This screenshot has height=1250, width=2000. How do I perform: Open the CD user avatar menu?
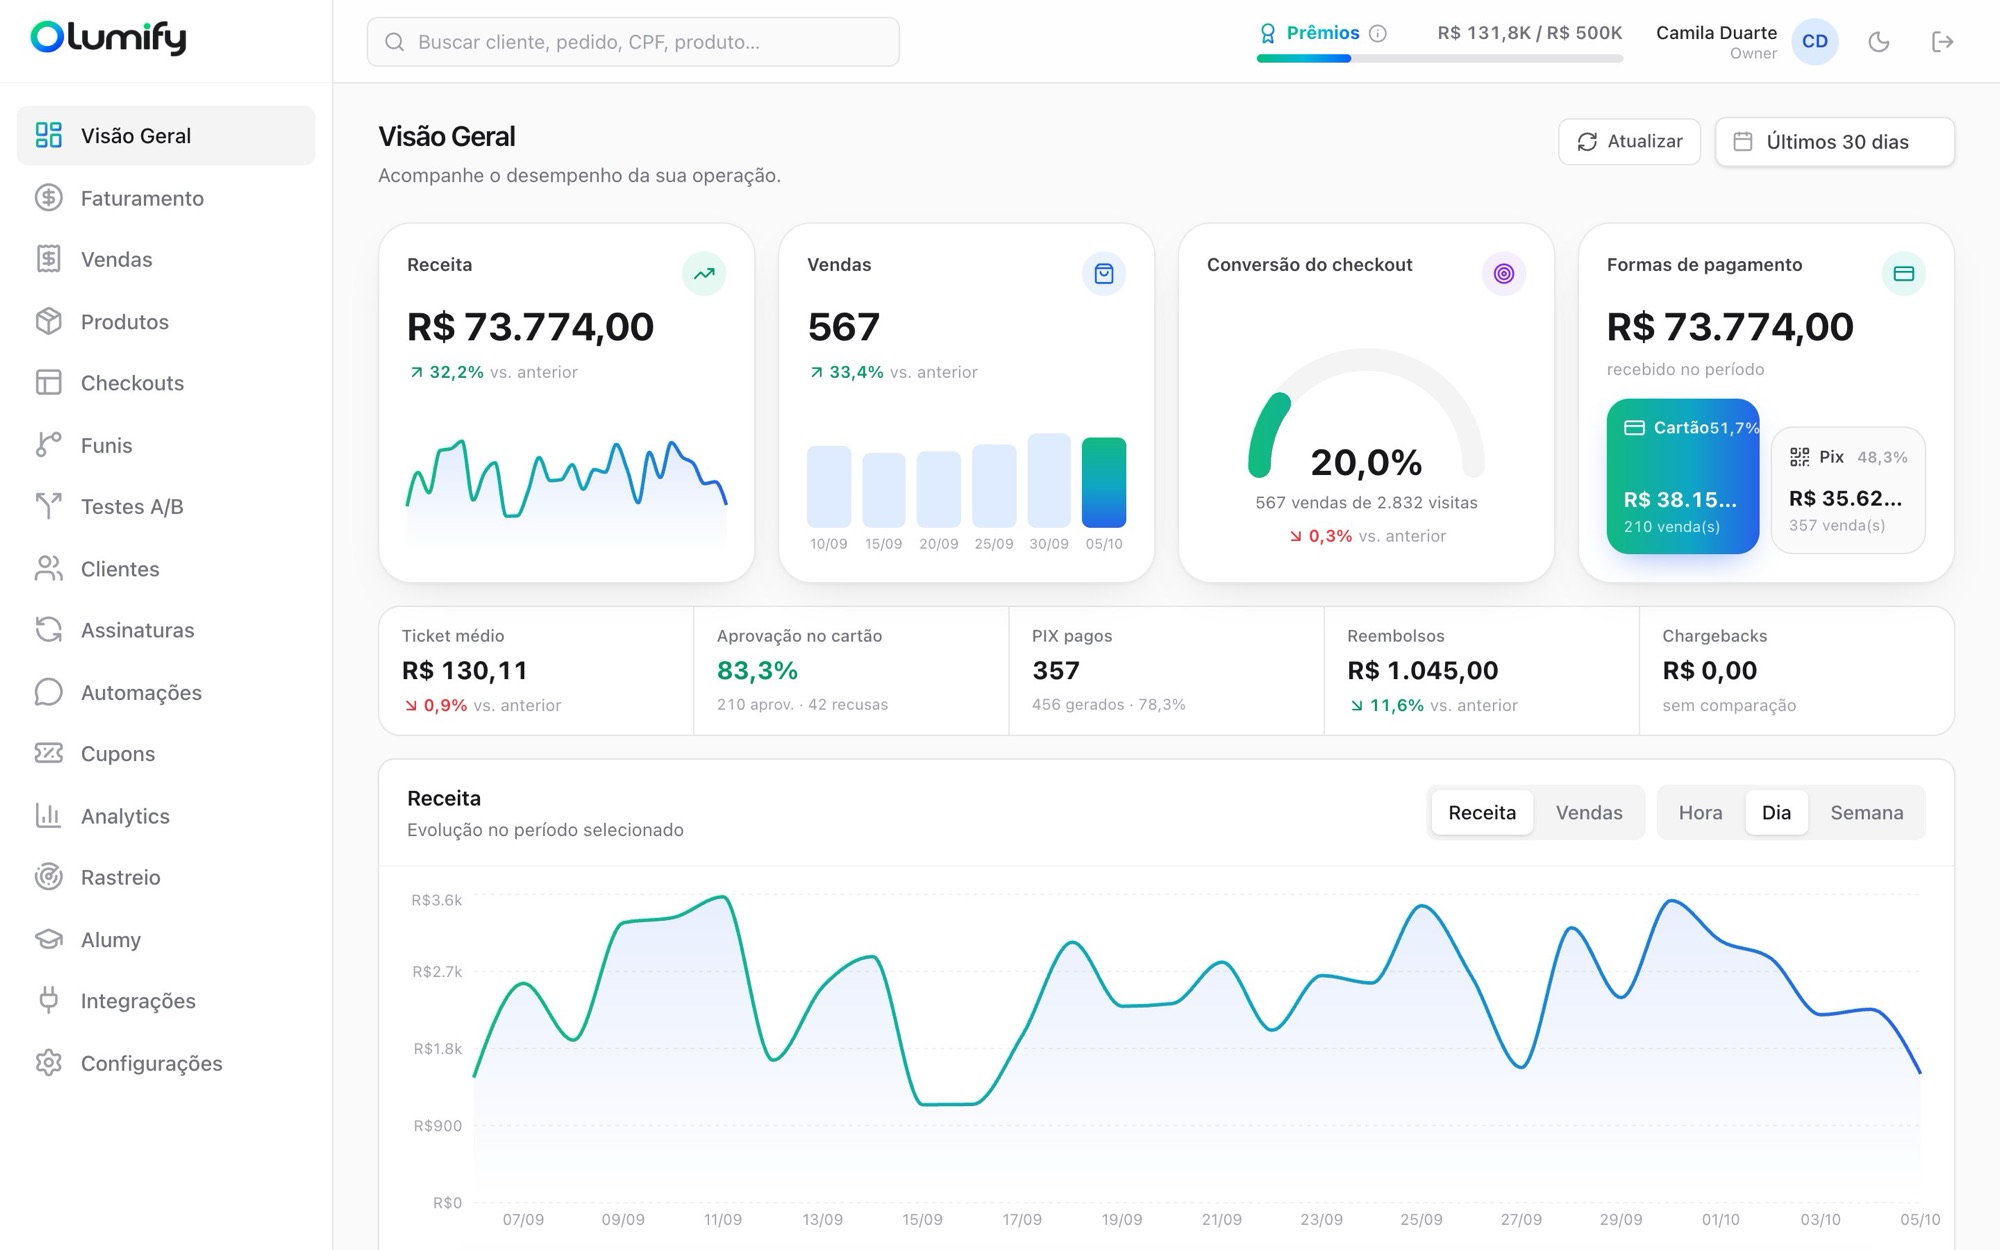click(1815, 42)
